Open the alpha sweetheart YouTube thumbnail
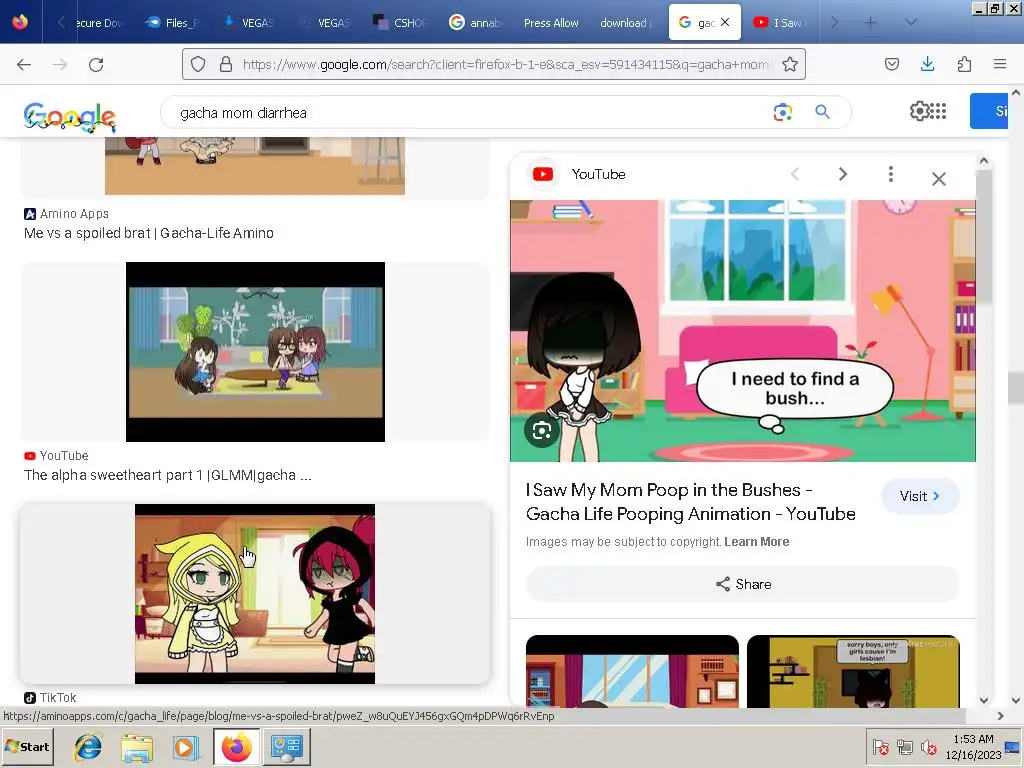 coord(255,352)
